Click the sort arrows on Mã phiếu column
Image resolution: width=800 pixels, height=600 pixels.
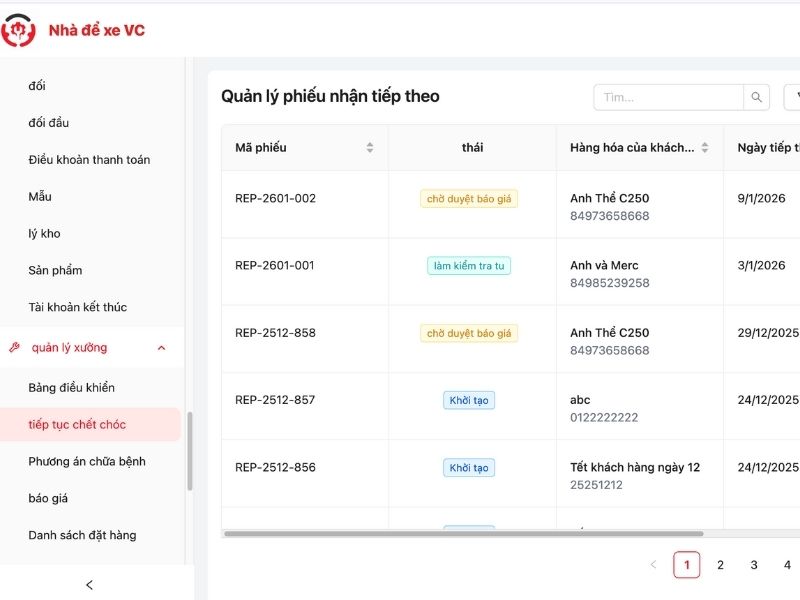tap(369, 147)
